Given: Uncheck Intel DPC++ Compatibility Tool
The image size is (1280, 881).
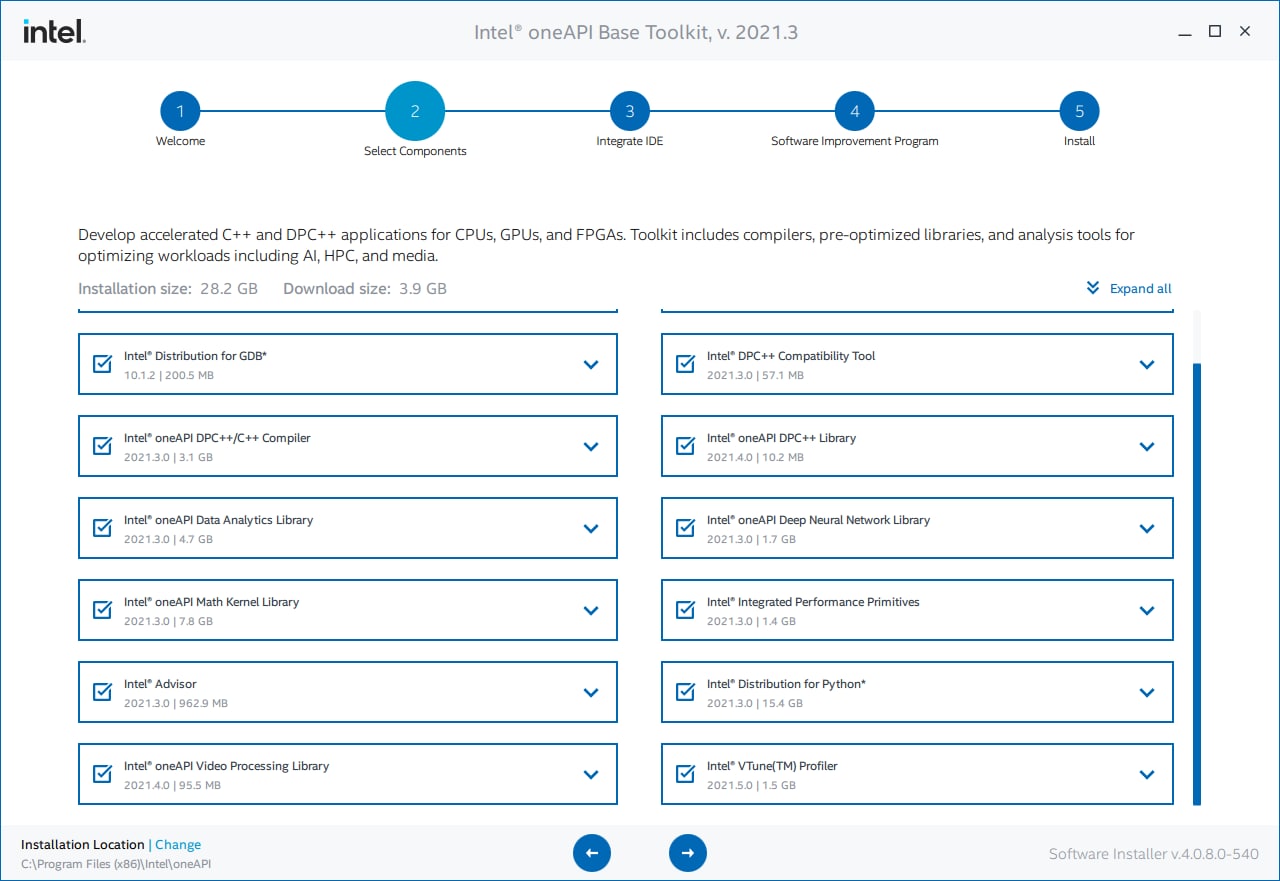Looking at the screenshot, I should point(685,364).
